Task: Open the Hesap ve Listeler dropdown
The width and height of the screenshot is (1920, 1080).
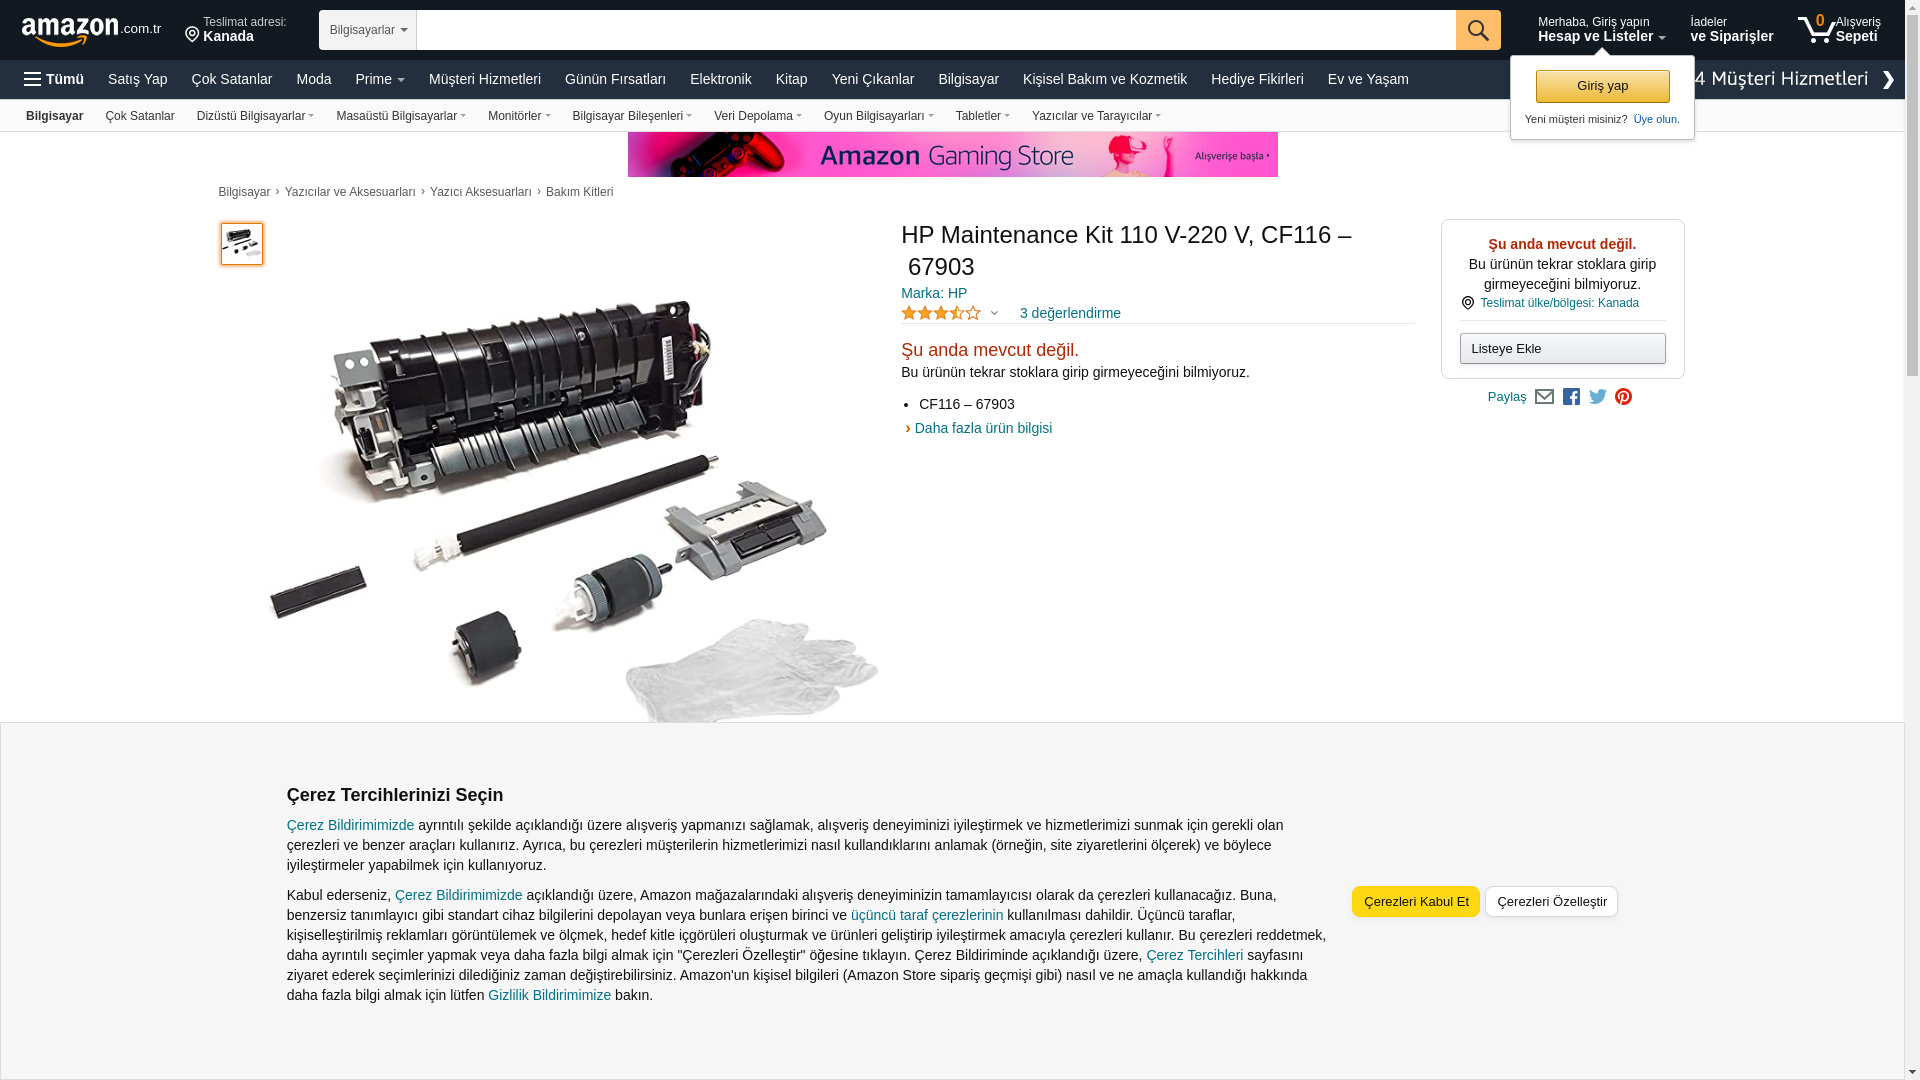Action: [x=1601, y=29]
